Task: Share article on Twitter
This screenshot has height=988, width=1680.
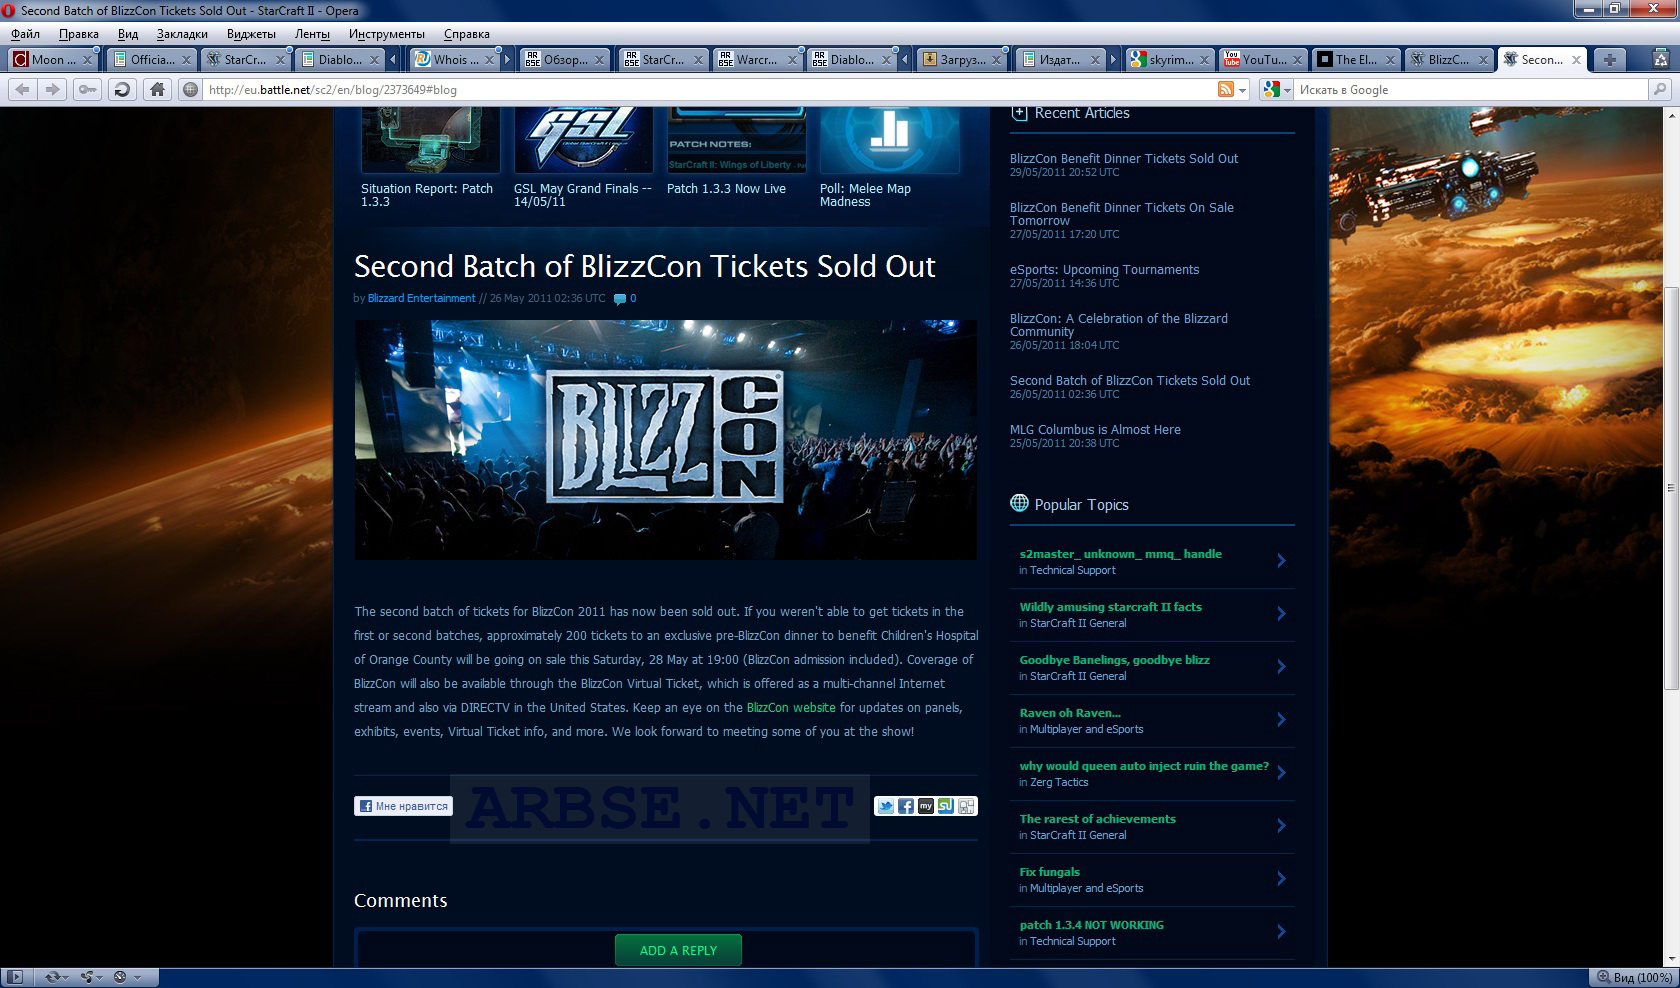Action: (885, 806)
